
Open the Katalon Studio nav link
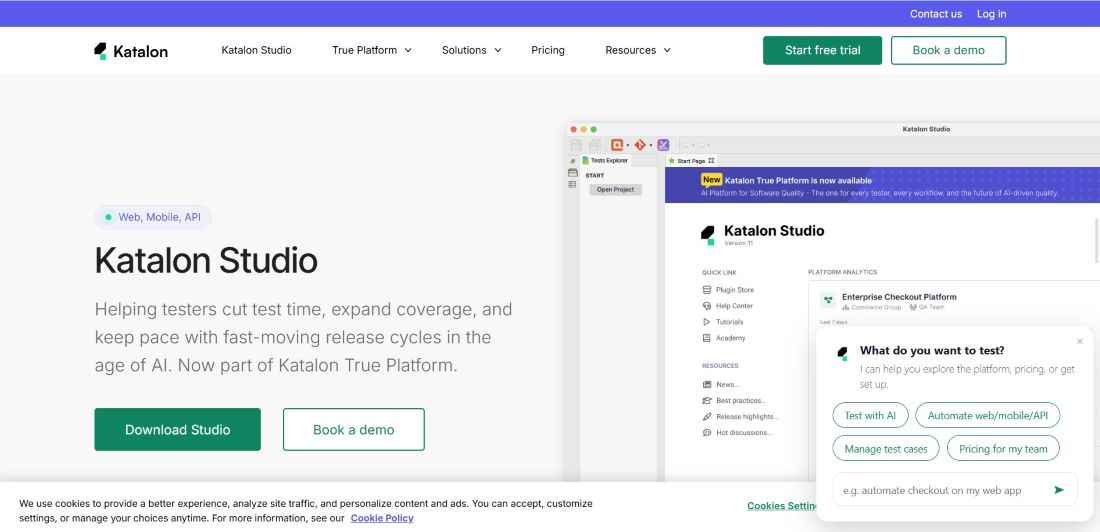pyautogui.click(x=256, y=51)
